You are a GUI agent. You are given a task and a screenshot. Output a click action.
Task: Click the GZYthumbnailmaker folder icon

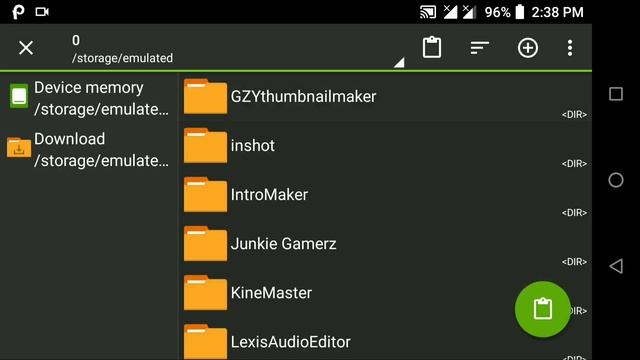[205, 97]
